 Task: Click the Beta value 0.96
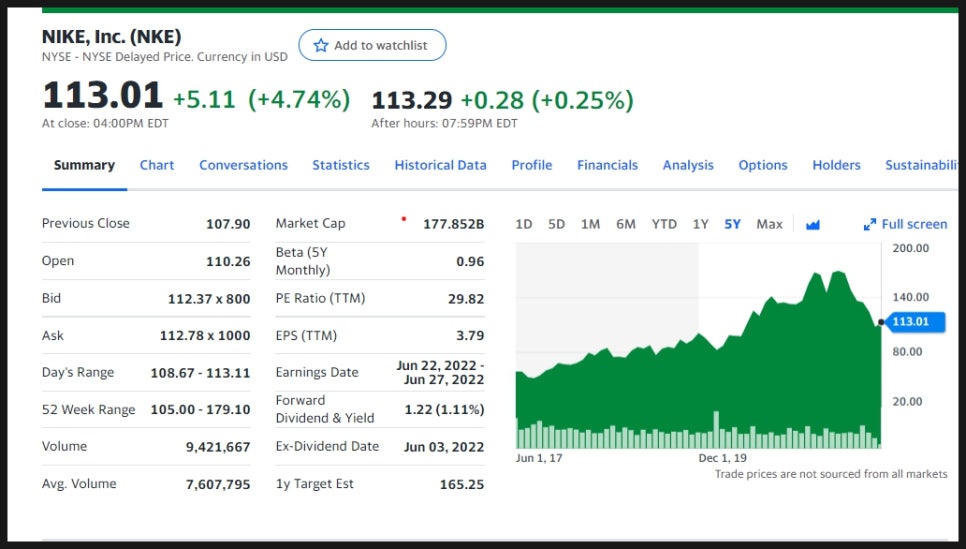coord(470,262)
